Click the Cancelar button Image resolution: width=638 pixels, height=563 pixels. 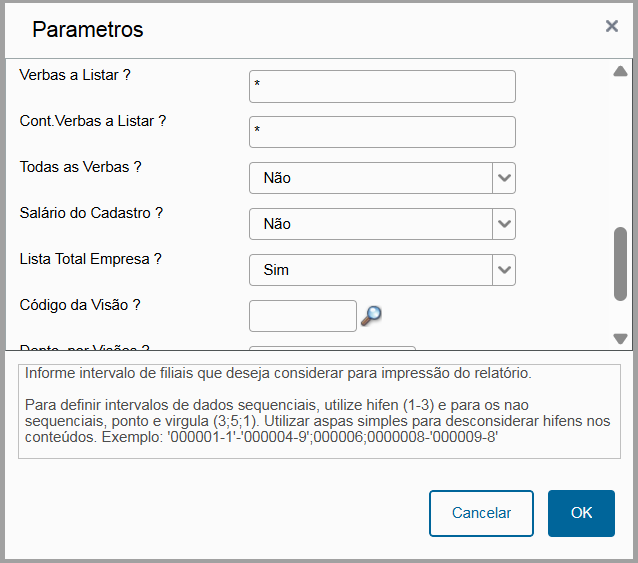[481, 513]
